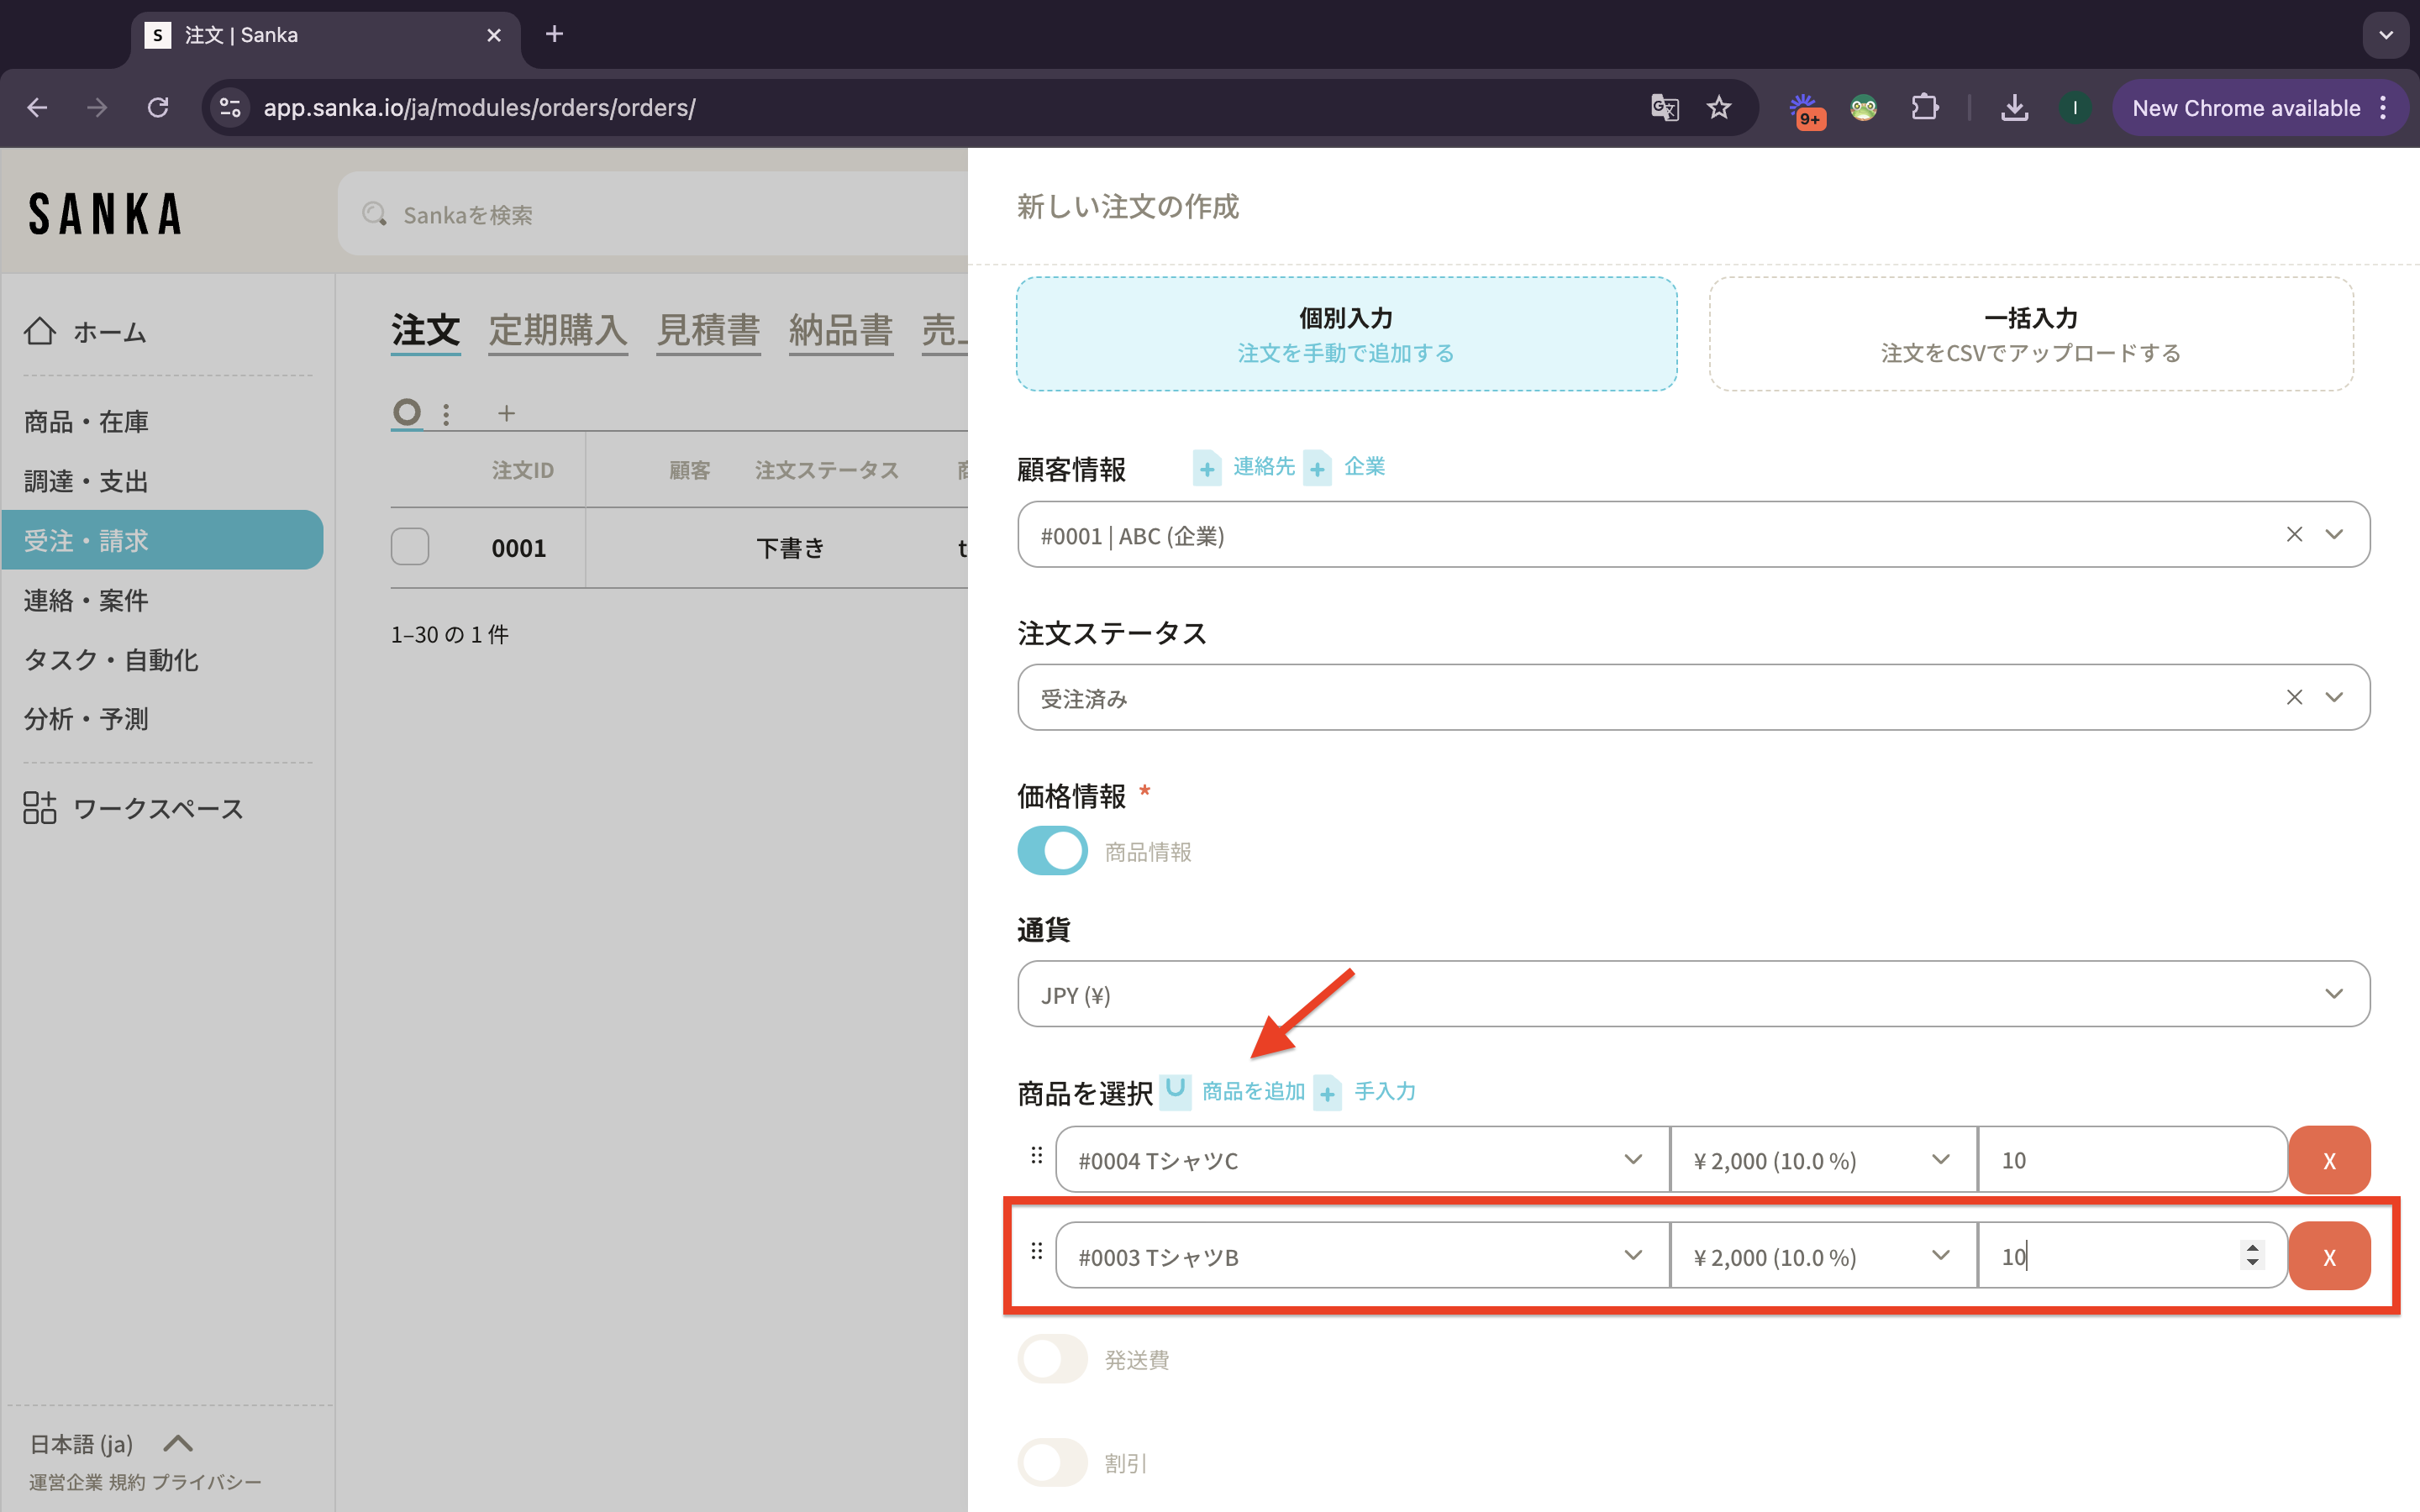2420x1512 pixels.
Task: Bookmark the page with the star icon
Action: [1719, 108]
